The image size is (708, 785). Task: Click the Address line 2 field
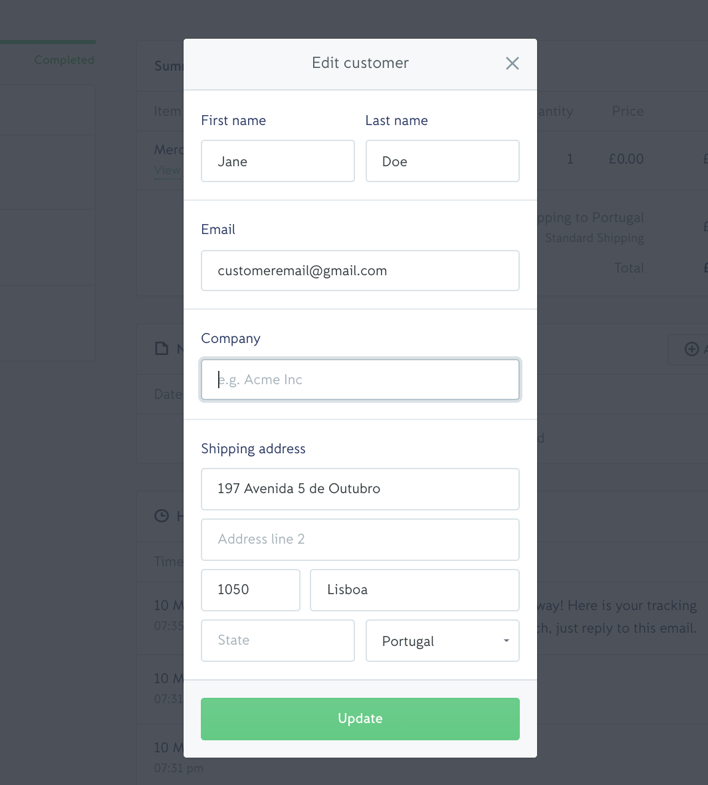point(360,539)
